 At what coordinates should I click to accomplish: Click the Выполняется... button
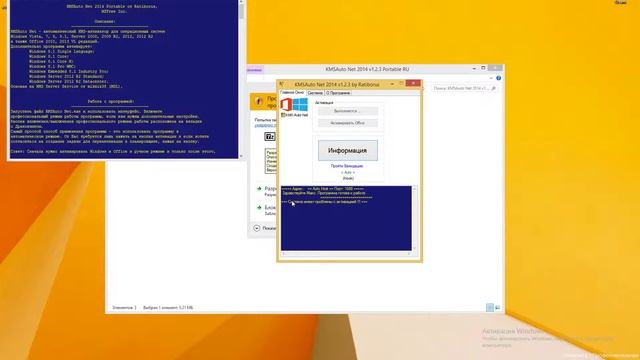click(x=348, y=111)
